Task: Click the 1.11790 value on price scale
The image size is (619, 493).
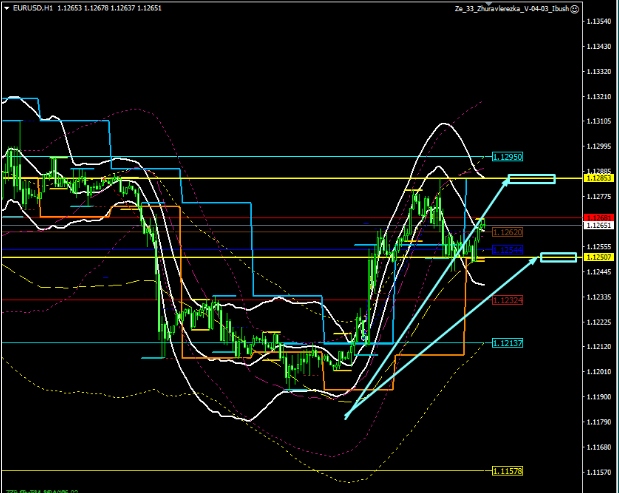Action: [598, 422]
